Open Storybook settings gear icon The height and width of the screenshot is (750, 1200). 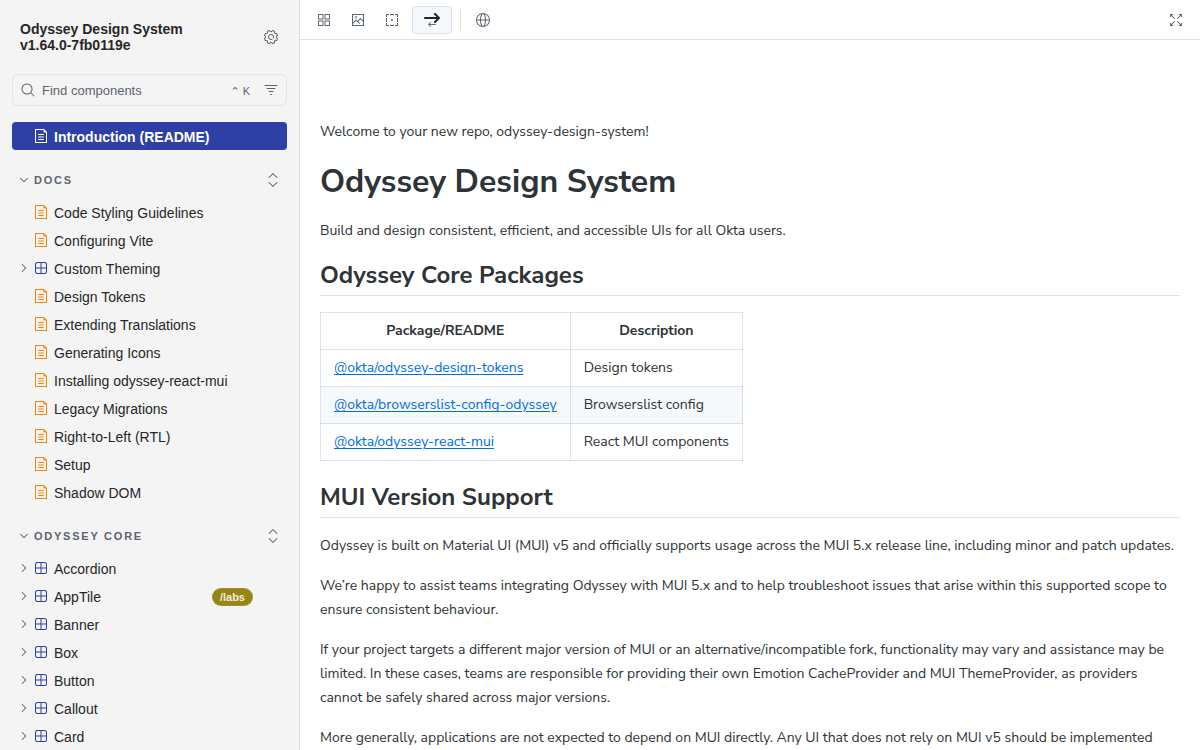coord(271,37)
